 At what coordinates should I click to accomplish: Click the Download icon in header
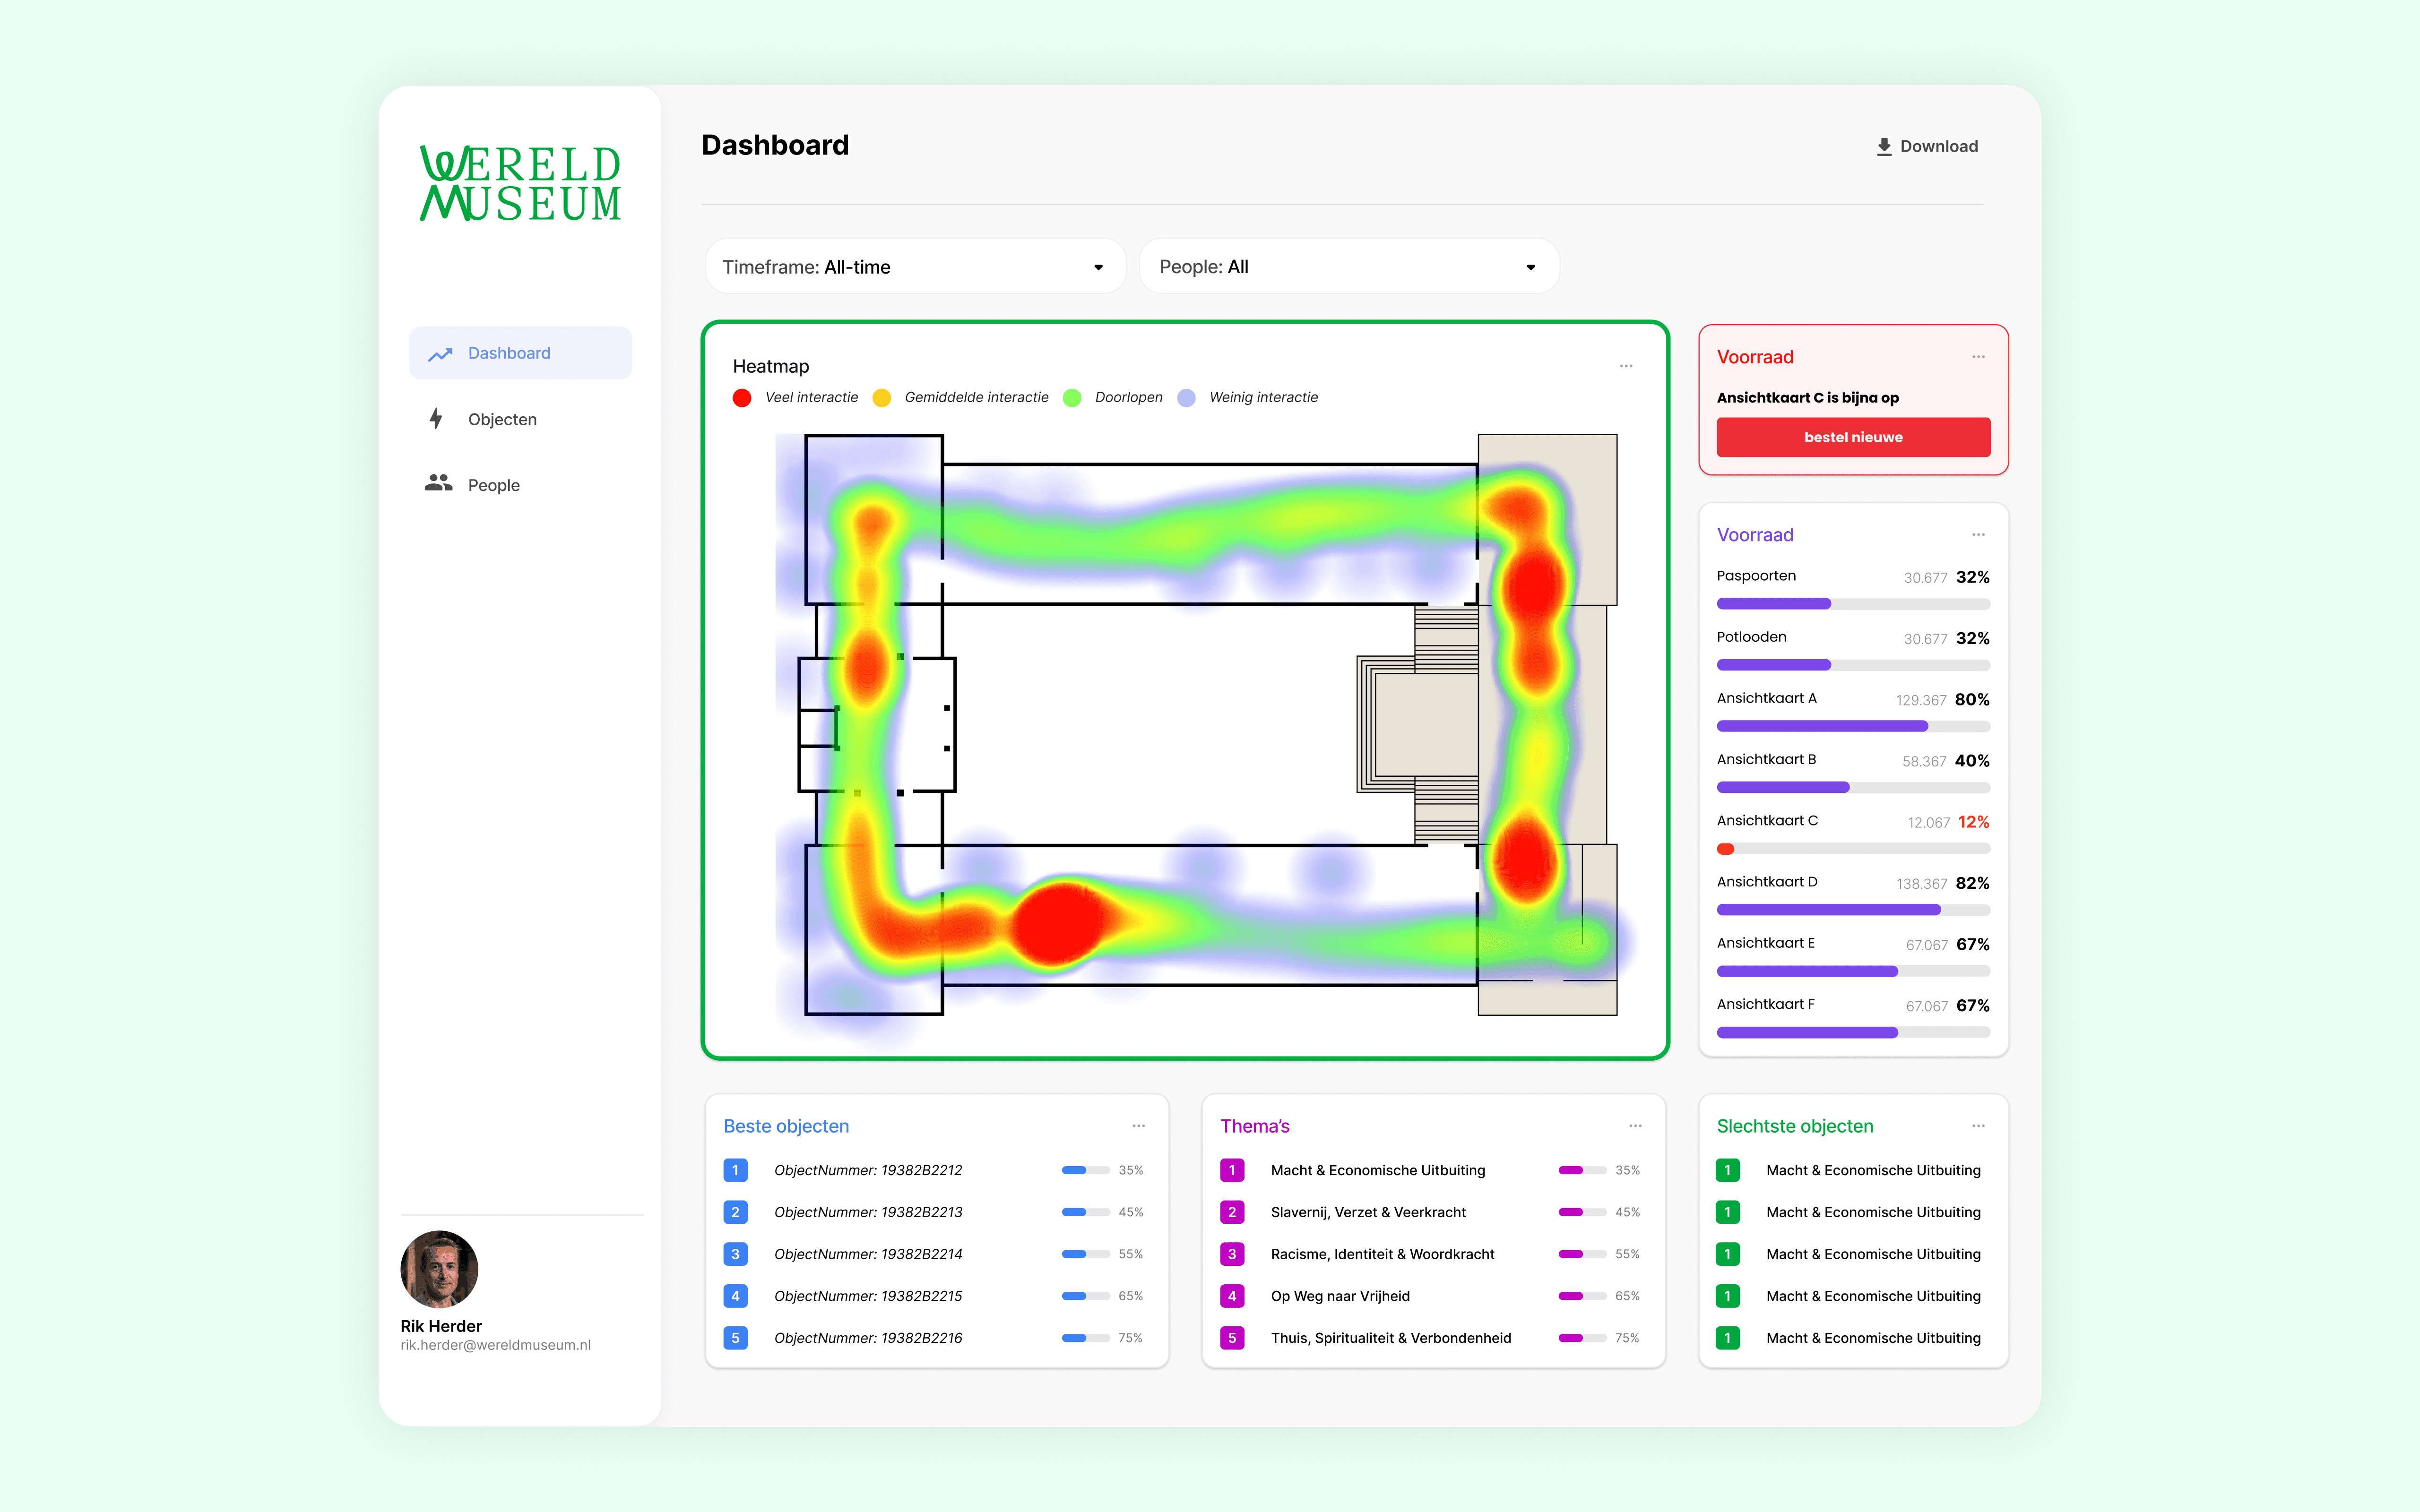point(1884,146)
